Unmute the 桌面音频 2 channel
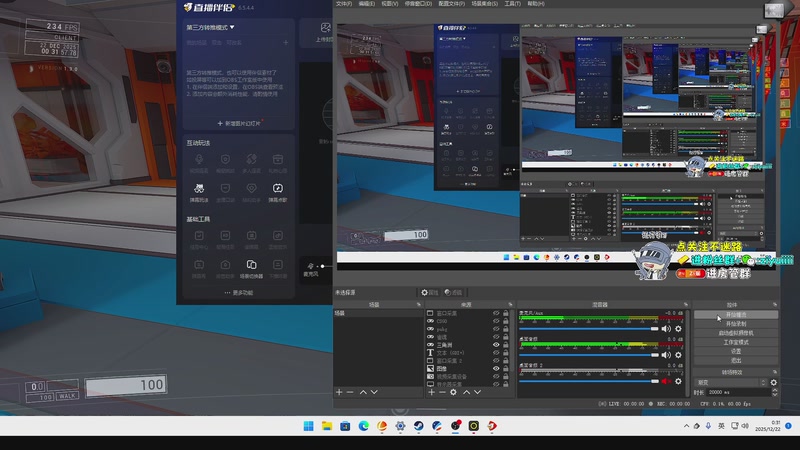 pos(666,381)
